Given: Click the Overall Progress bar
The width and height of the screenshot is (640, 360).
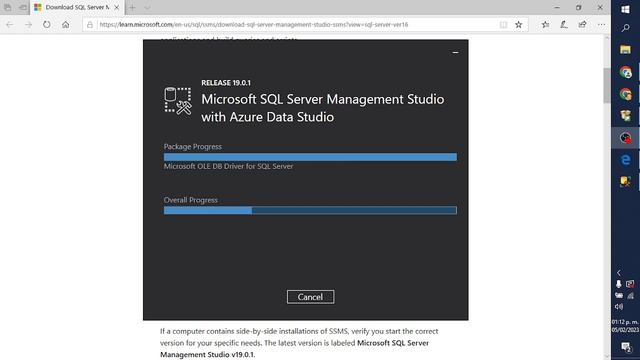Looking at the screenshot, I should [x=310, y=210].
